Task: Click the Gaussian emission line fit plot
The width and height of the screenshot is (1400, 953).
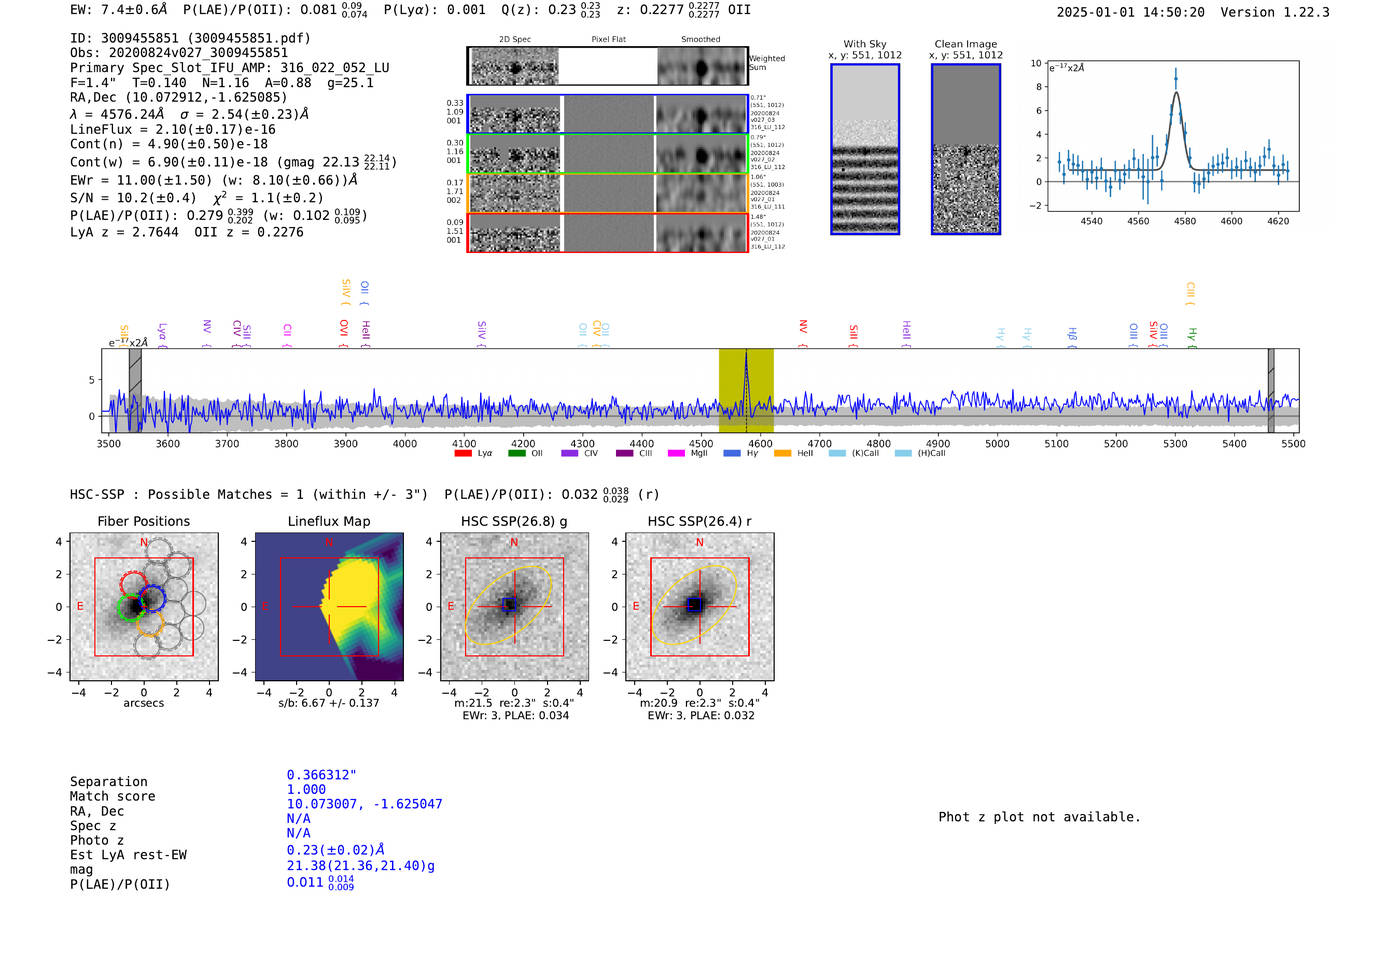Action: [x=1172, y=136]
